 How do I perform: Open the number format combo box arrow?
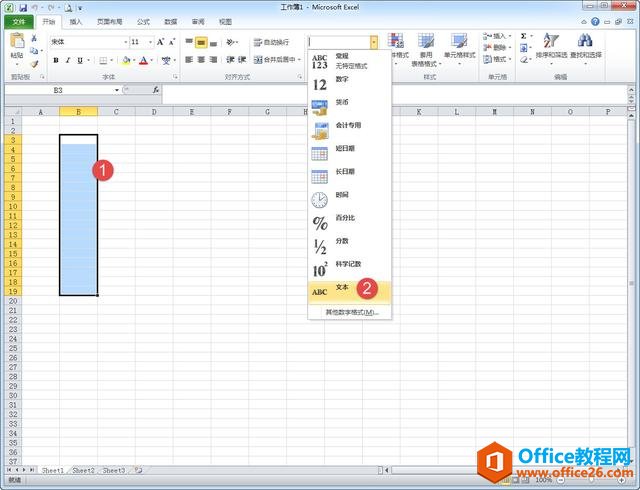(374, 42)
